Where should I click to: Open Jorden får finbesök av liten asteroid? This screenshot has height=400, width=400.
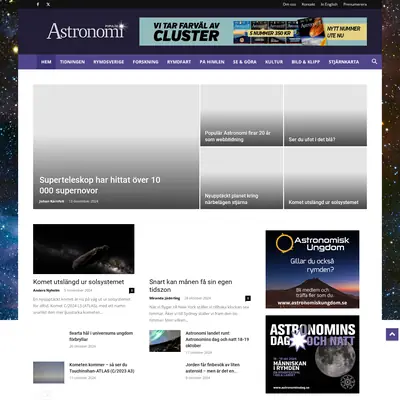[213, 368]
